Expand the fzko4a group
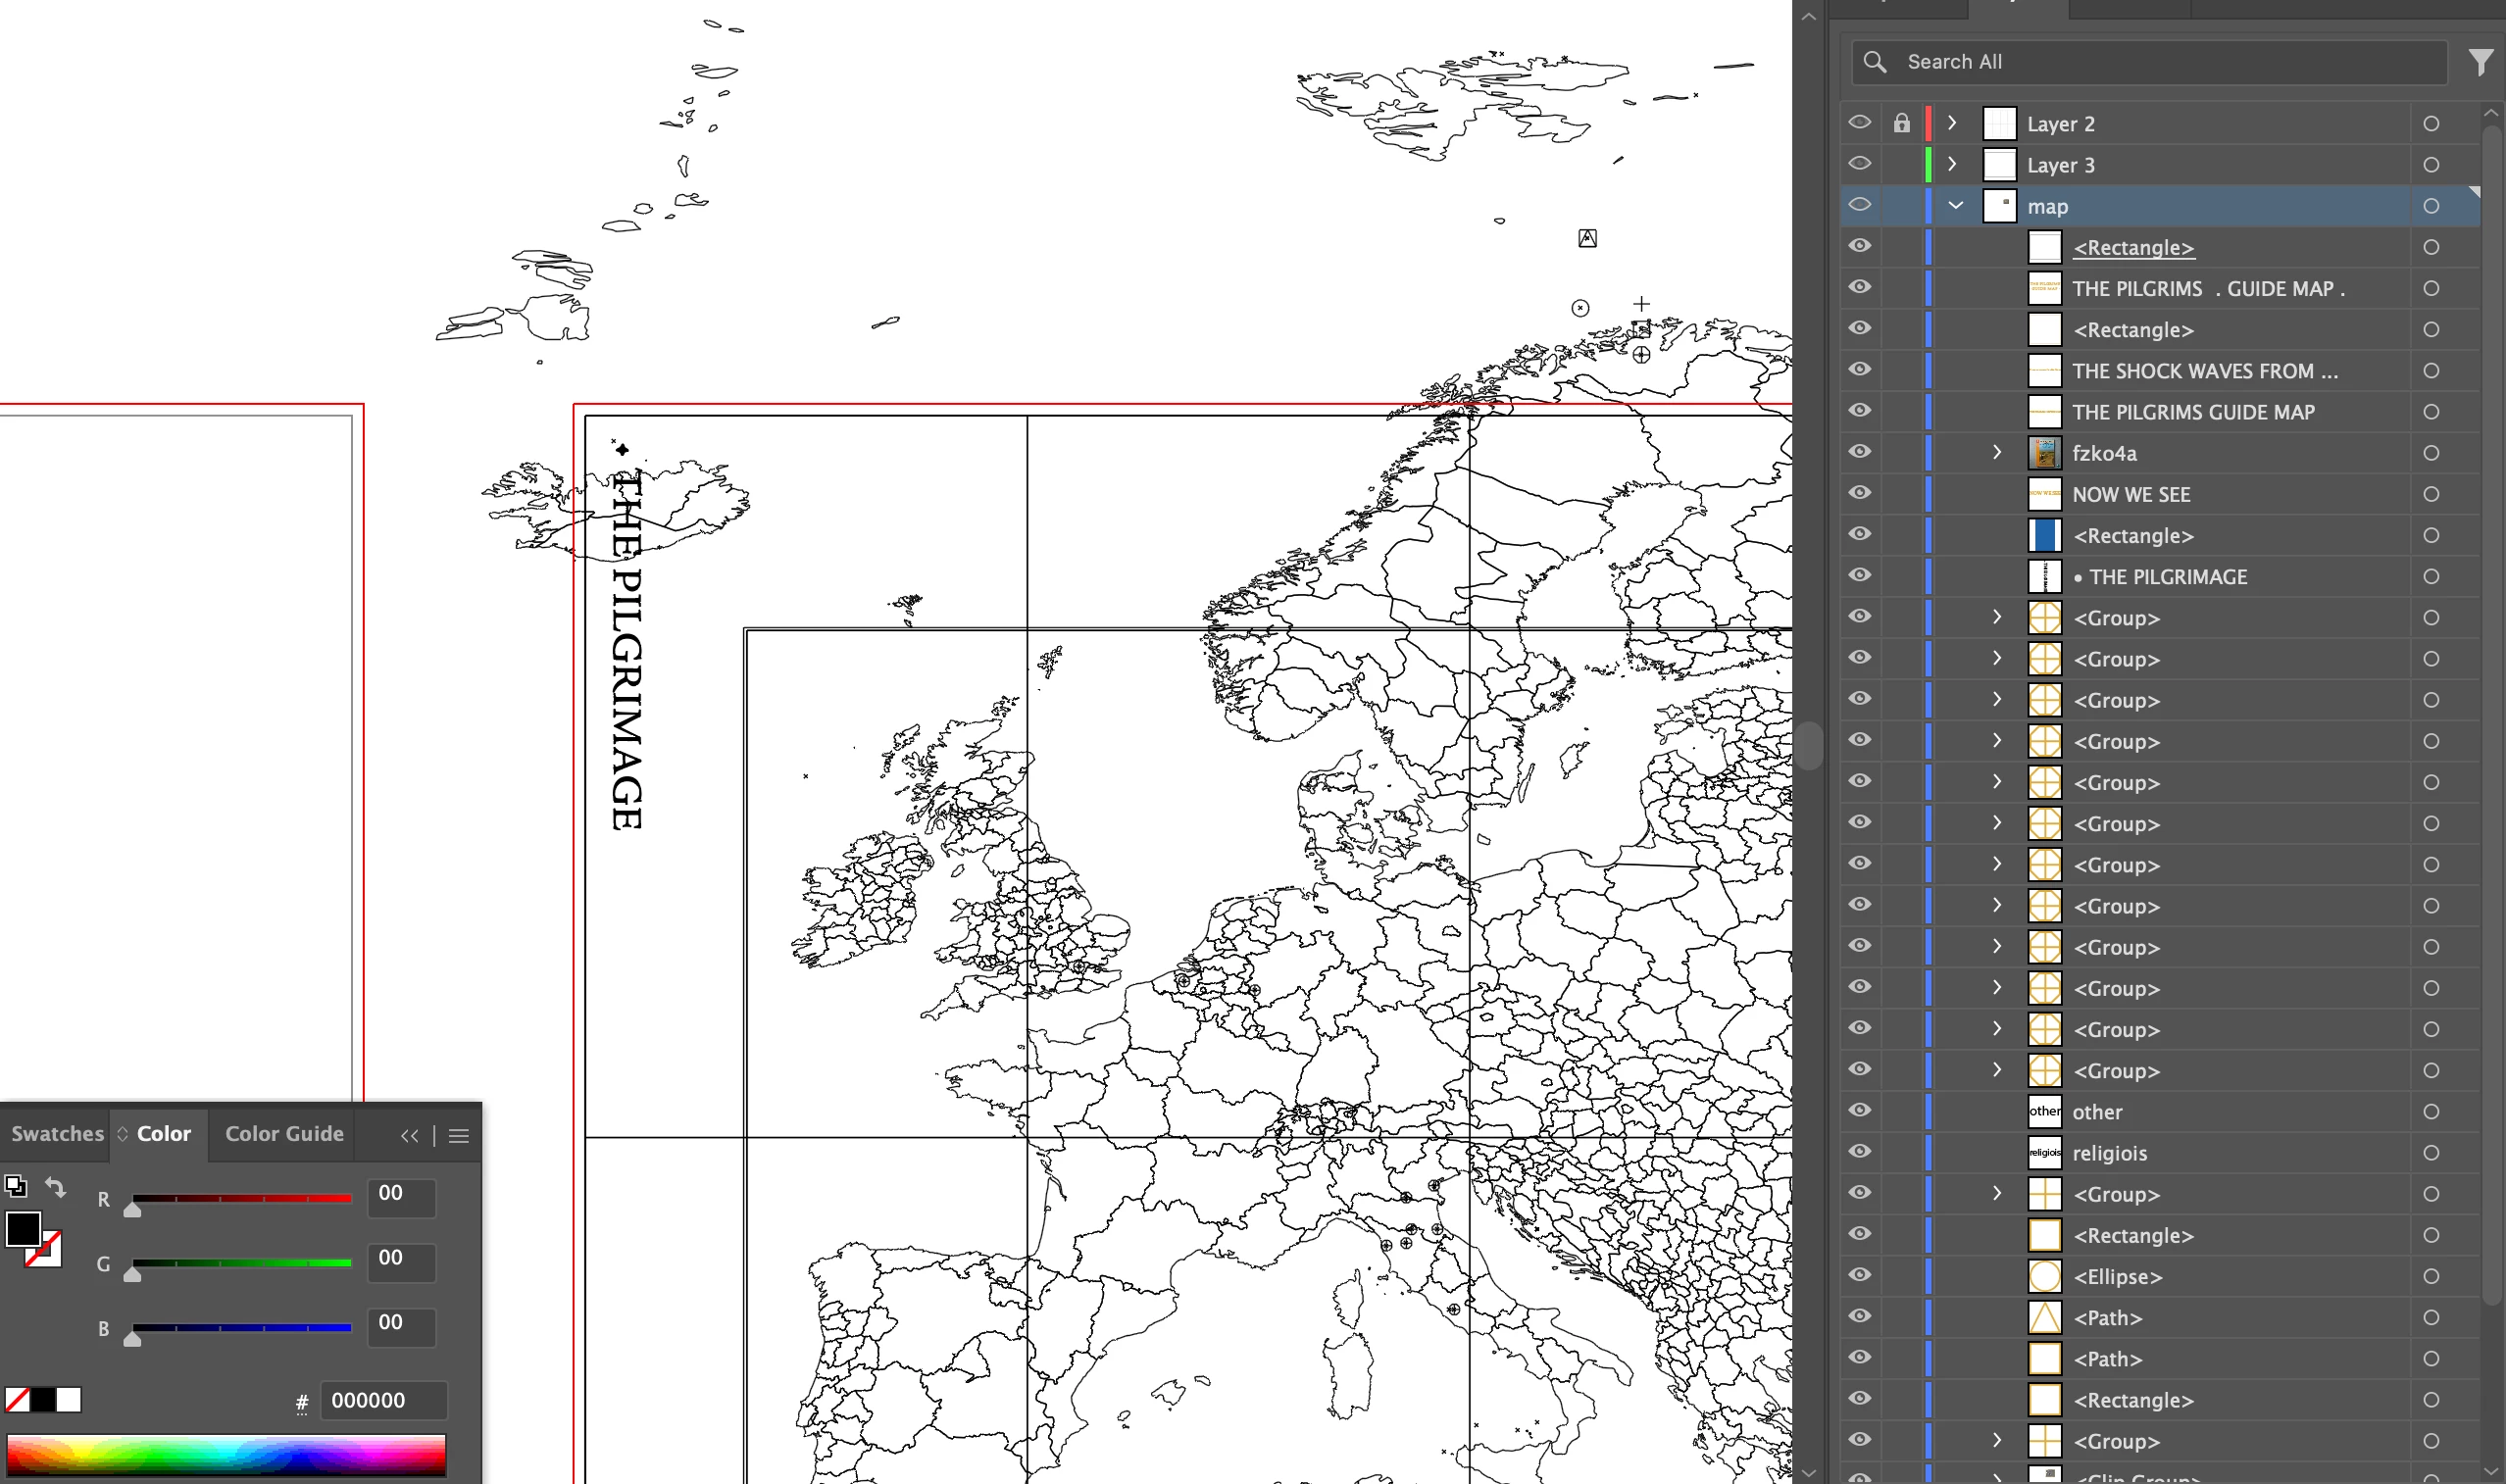This screenshot has width=2506, height=1484. click(1997, 453)
